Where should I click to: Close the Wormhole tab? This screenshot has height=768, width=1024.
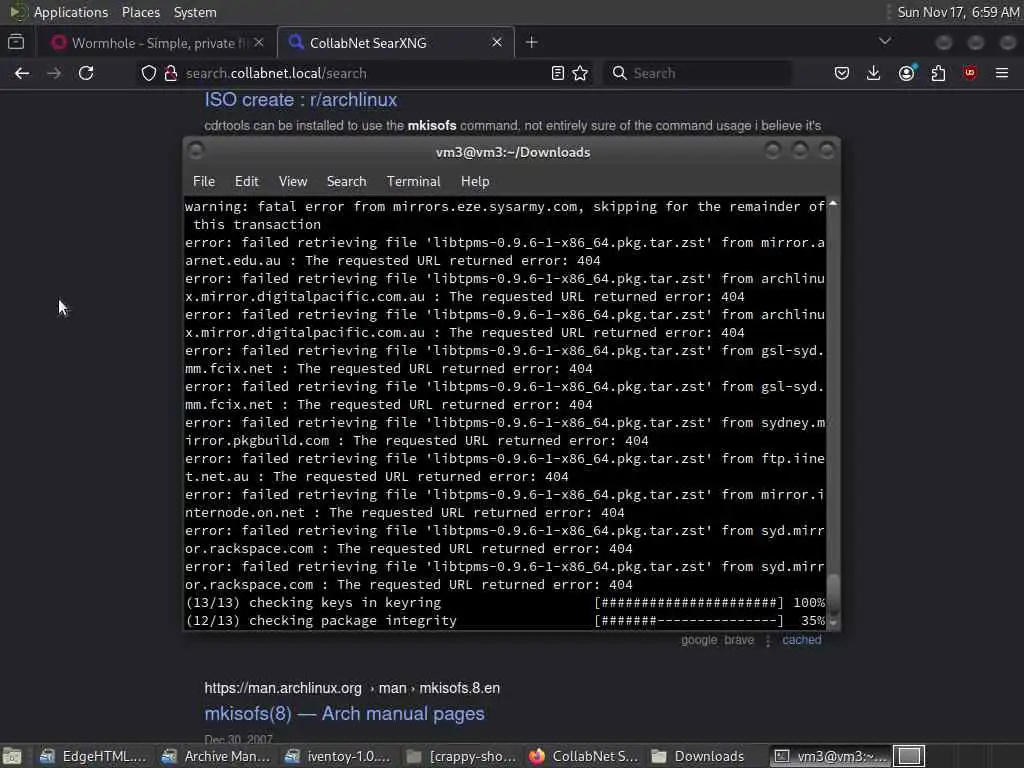pyautogui.click(x=259, y=42)
